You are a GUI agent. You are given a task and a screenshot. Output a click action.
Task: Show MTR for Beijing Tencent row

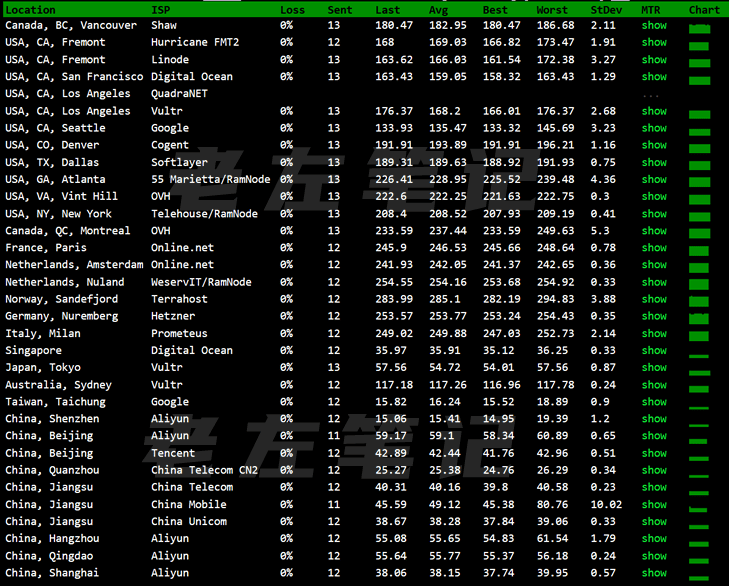point(654,453)
